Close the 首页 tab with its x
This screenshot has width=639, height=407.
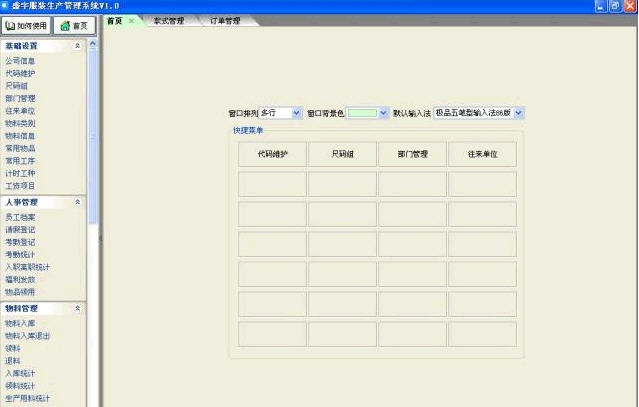point(131,21)
